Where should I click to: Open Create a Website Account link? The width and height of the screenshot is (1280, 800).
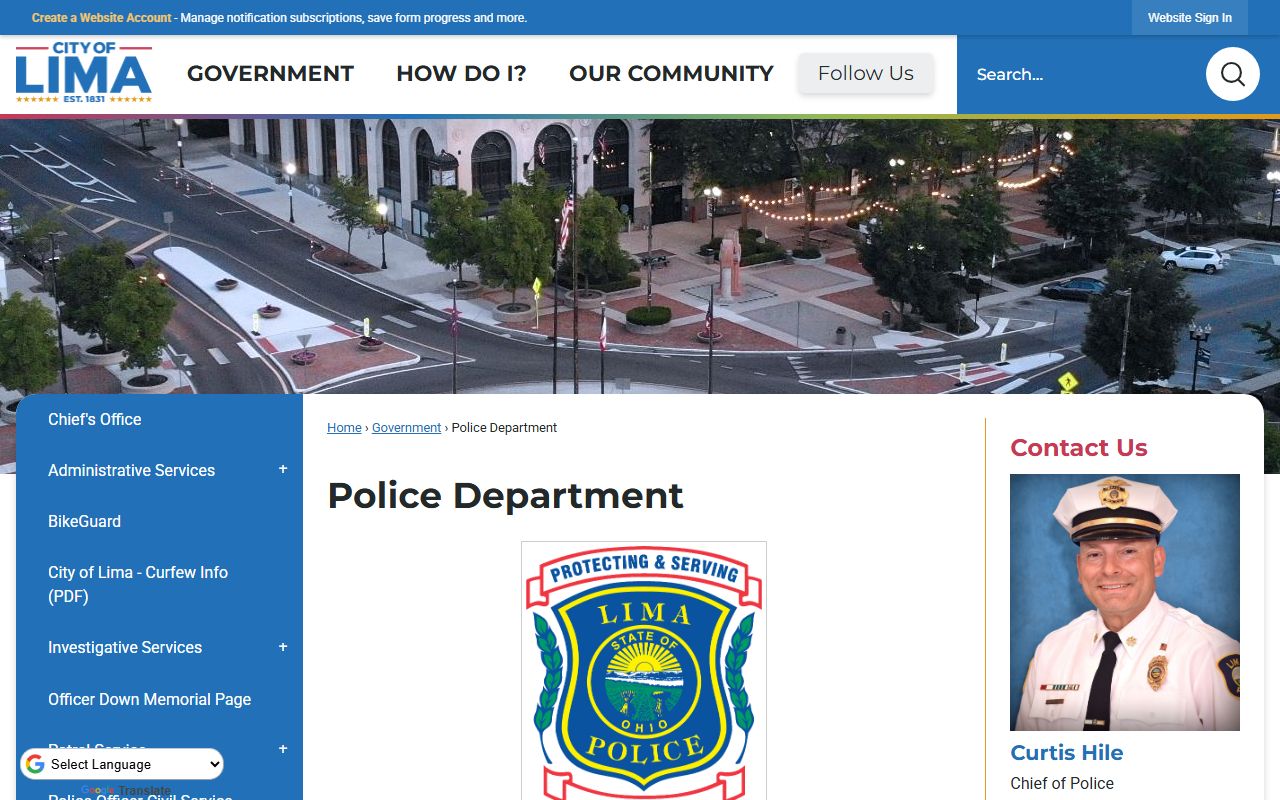point(102,18)
